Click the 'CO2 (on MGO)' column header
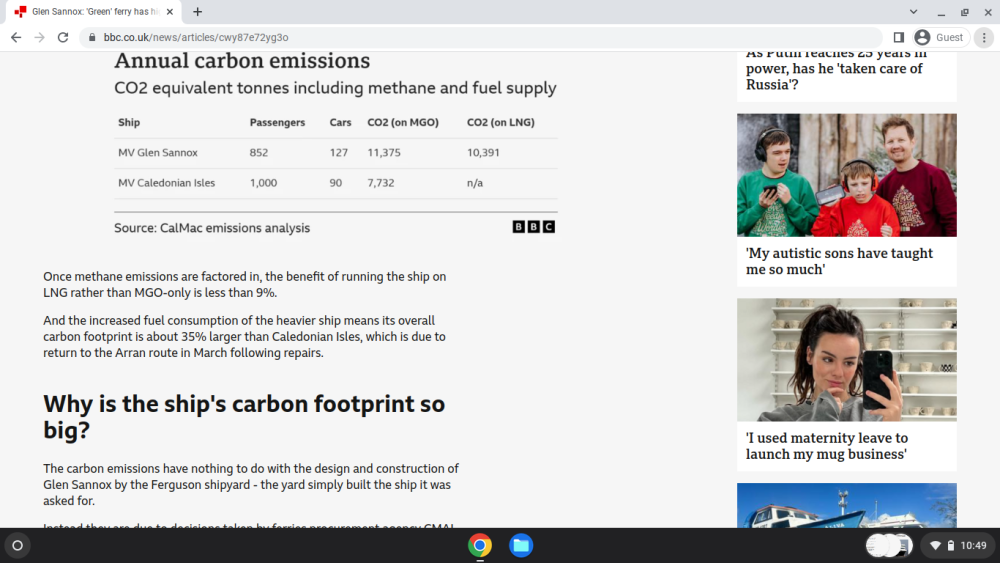This screenshot has height=563, width=1000. coord(403,122)
